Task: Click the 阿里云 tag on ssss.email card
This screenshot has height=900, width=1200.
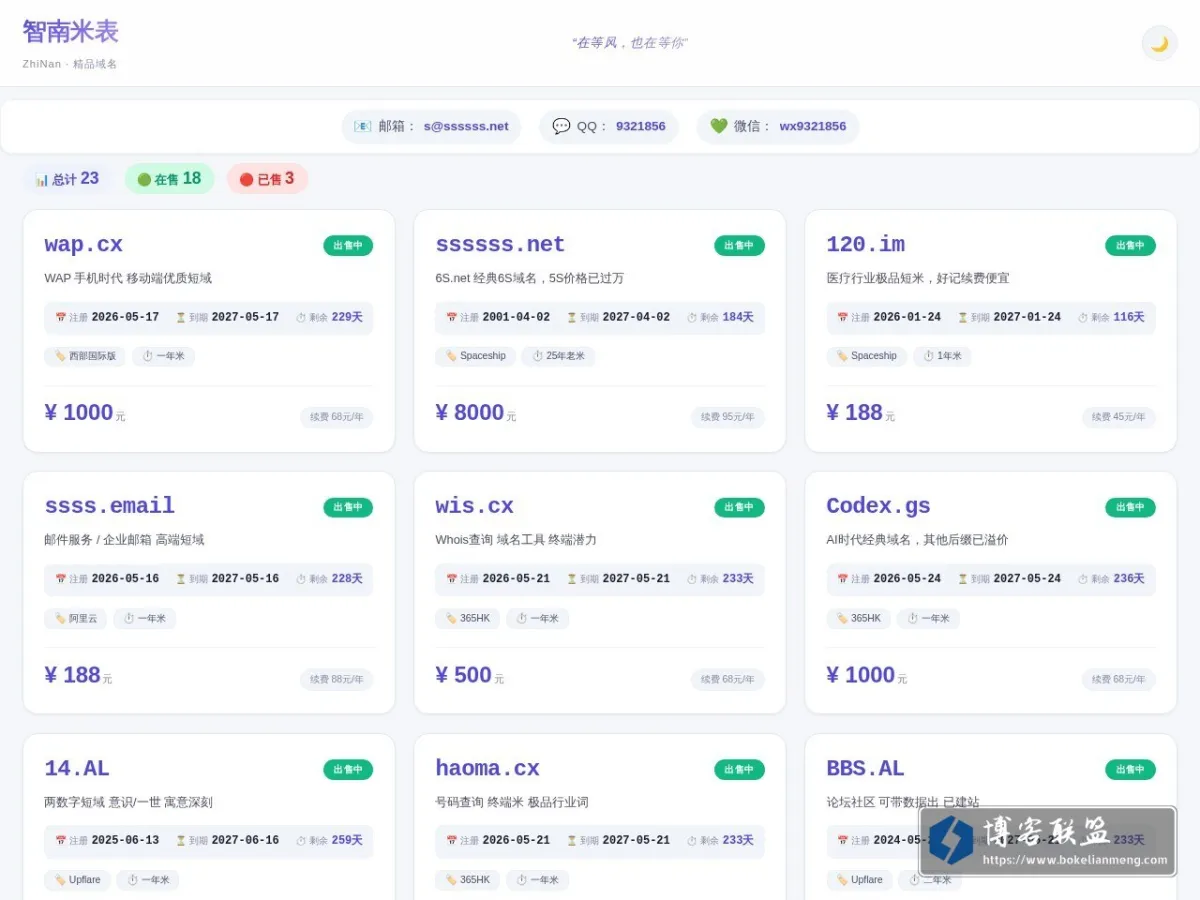Action: point(75,618)
